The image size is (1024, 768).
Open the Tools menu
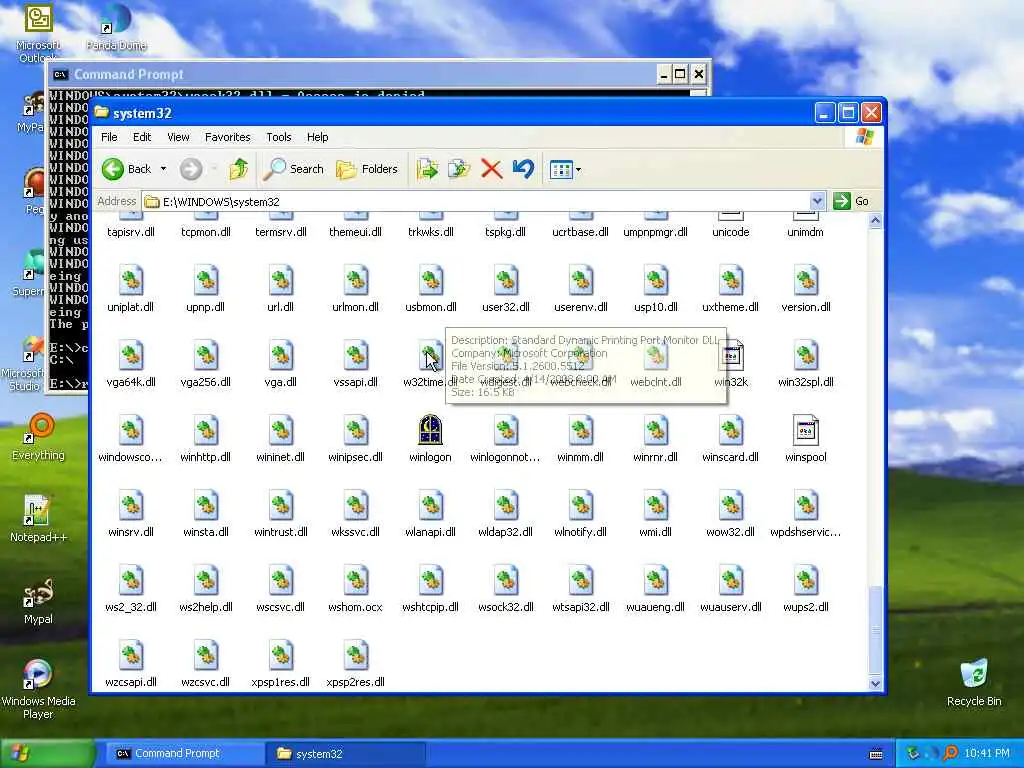point(279,137)
